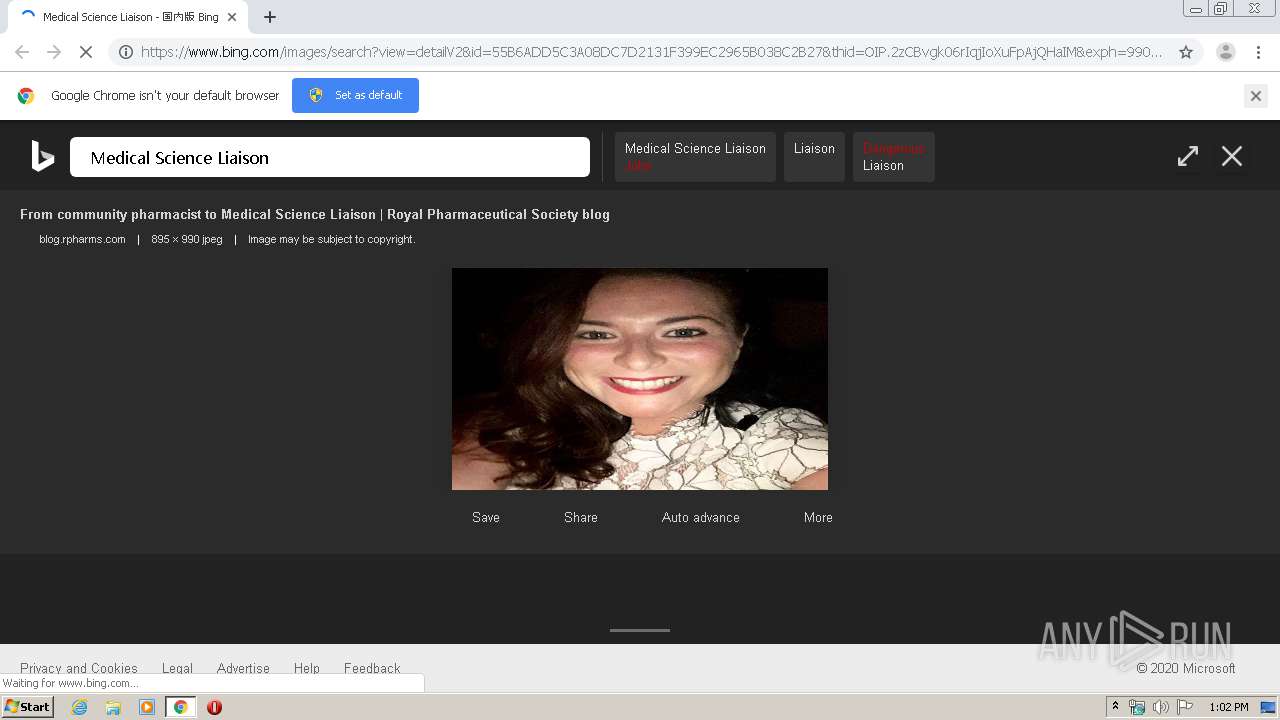This screenshot has height=720, width=1280.
Task: Click the Bing logo icon
Action: tap(42, 156)
